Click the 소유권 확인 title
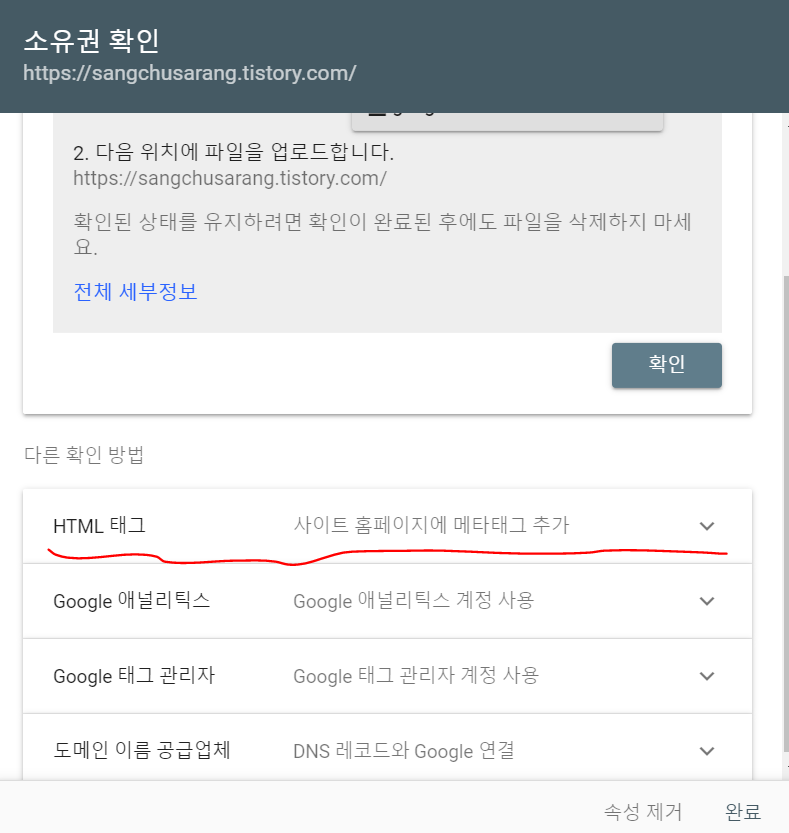 (x=91, y=40)
